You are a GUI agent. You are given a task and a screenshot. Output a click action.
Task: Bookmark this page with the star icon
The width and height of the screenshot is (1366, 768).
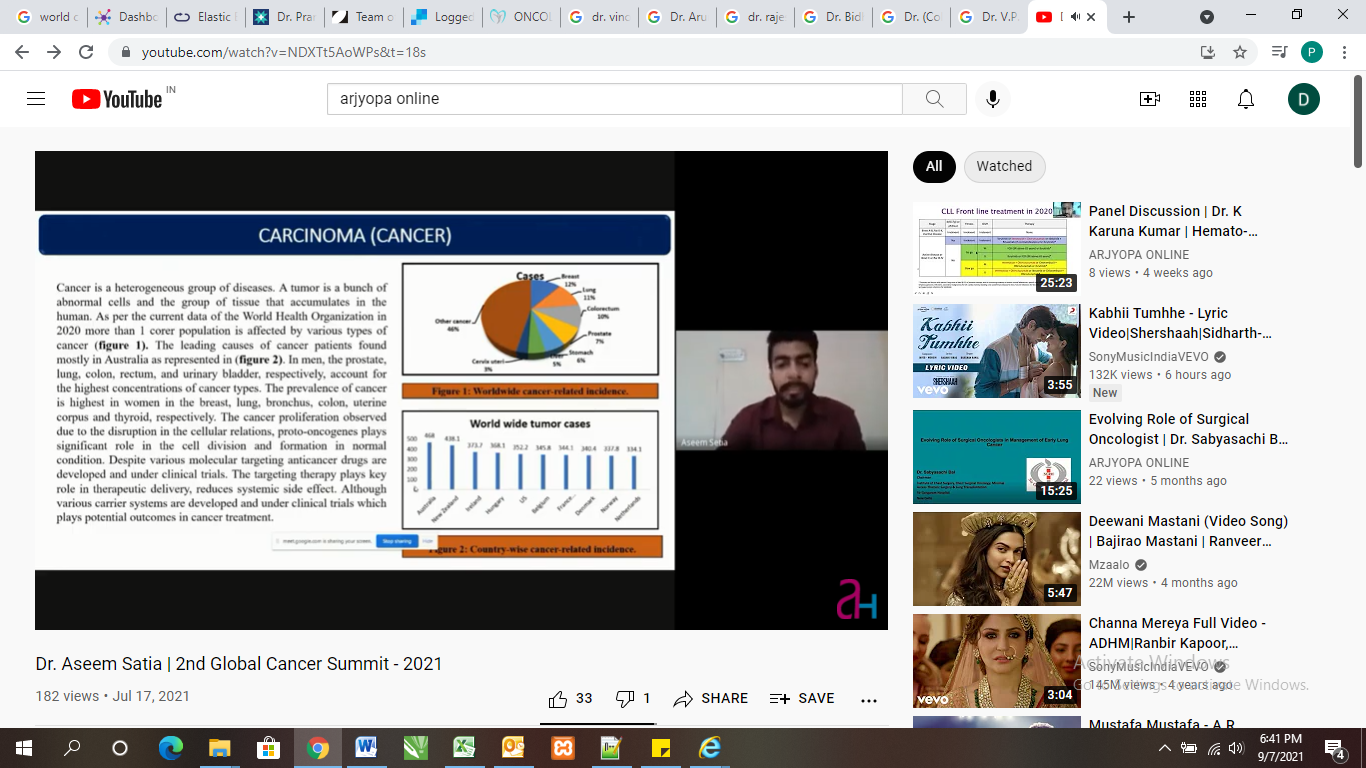click(1240, 52)
